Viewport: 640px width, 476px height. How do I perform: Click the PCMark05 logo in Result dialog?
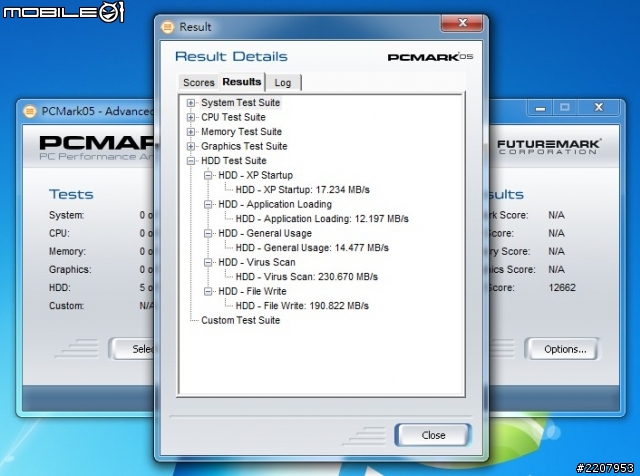click(x=430, y=57)
